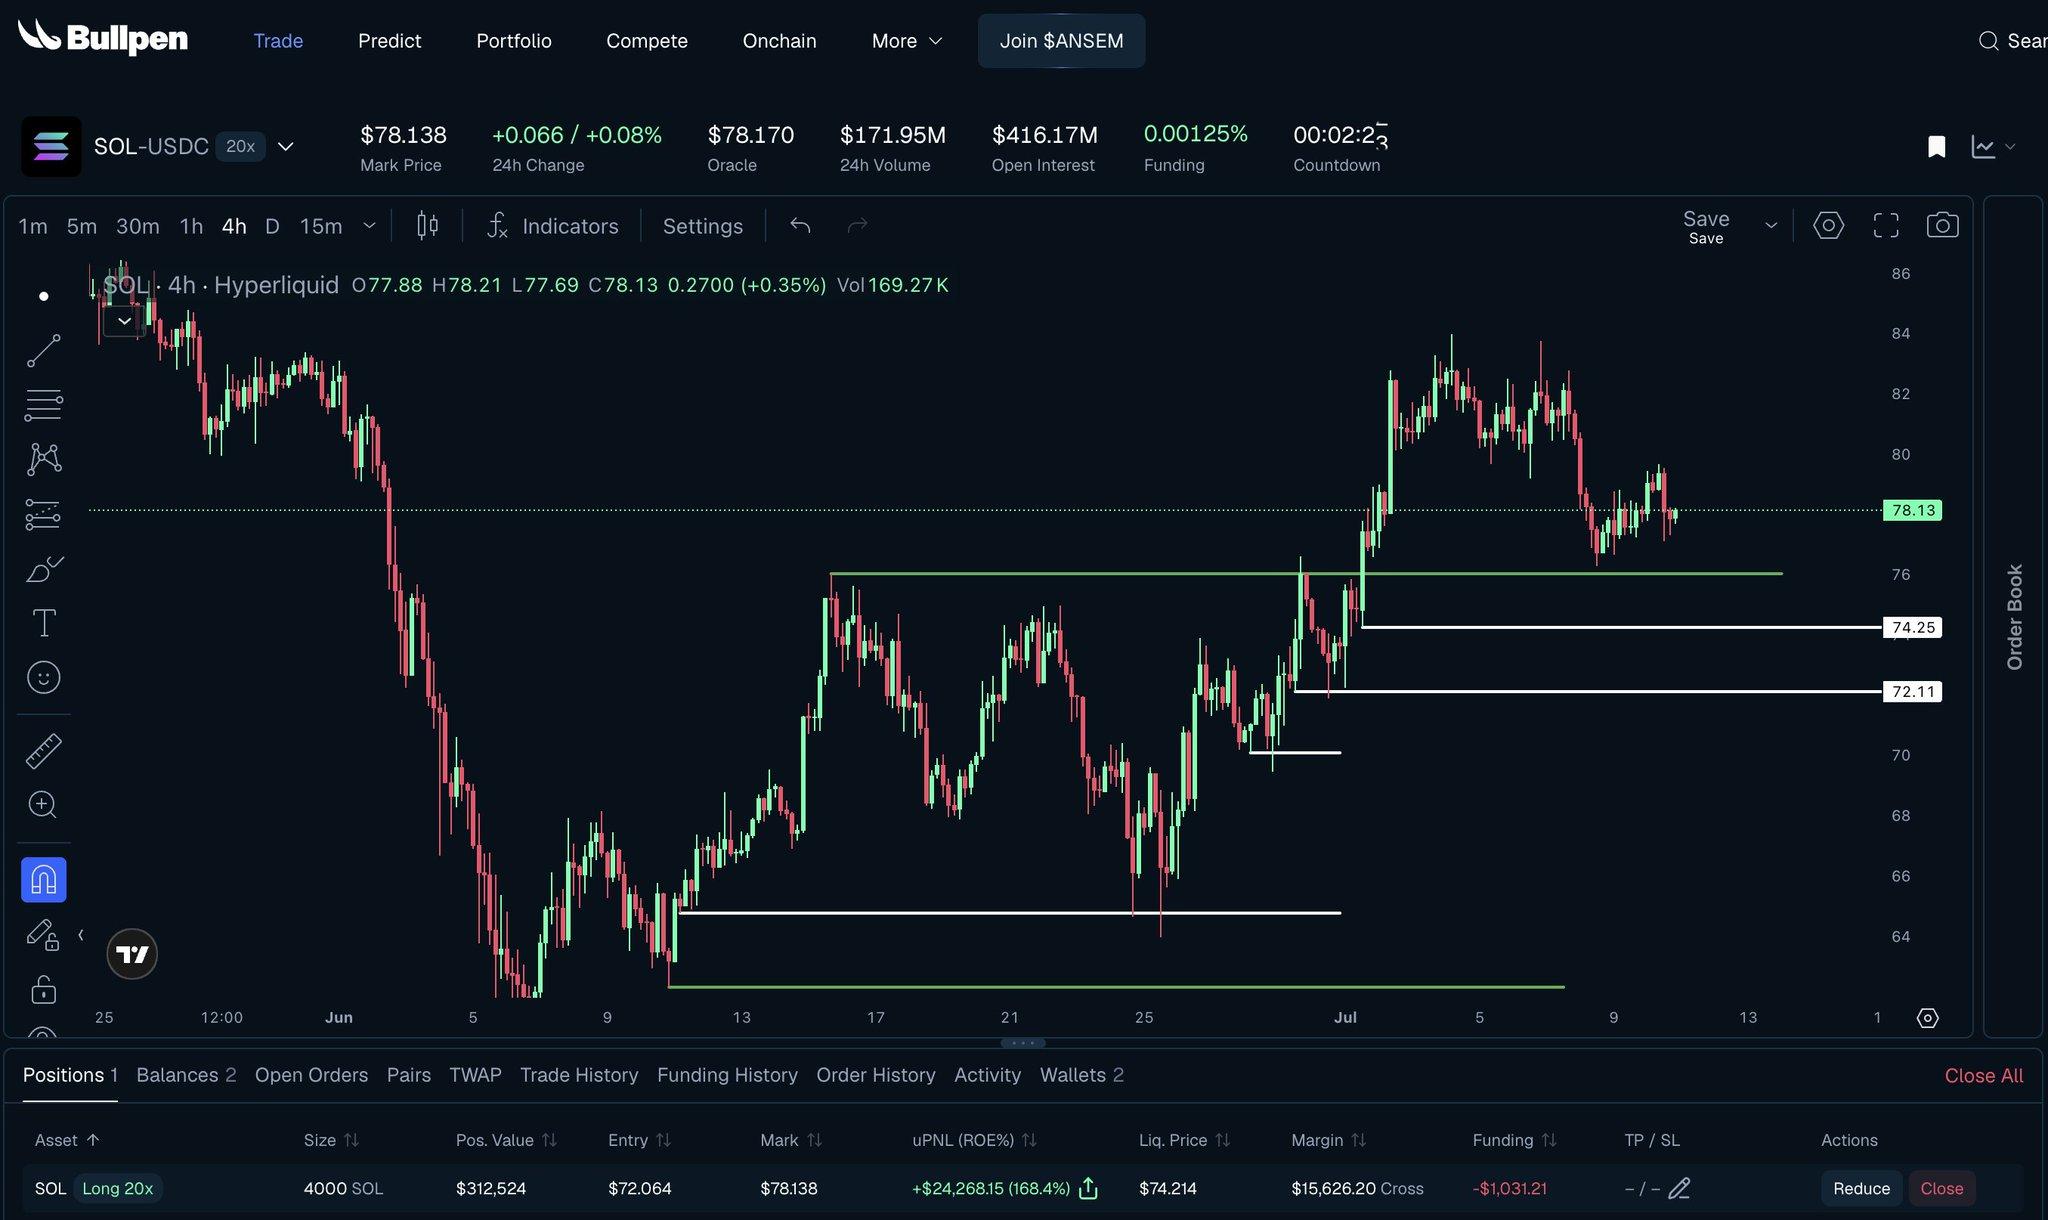
Task: Select the text annotation tool
Action: tap(43, 623)
